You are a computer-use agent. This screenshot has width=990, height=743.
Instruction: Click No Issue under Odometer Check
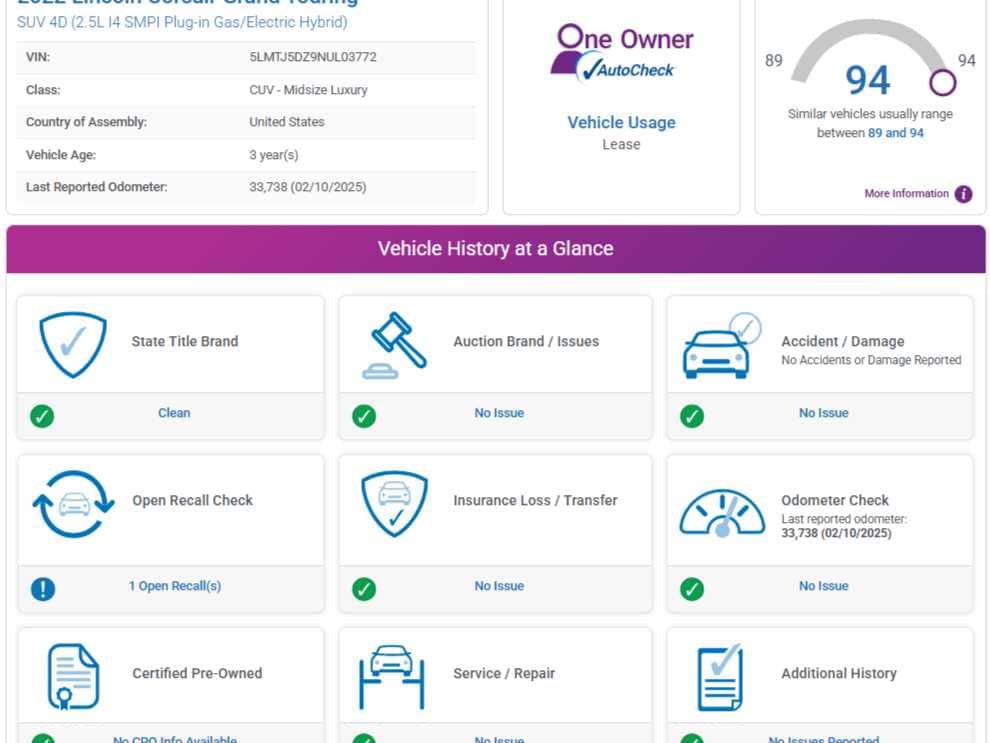[824, 586]
